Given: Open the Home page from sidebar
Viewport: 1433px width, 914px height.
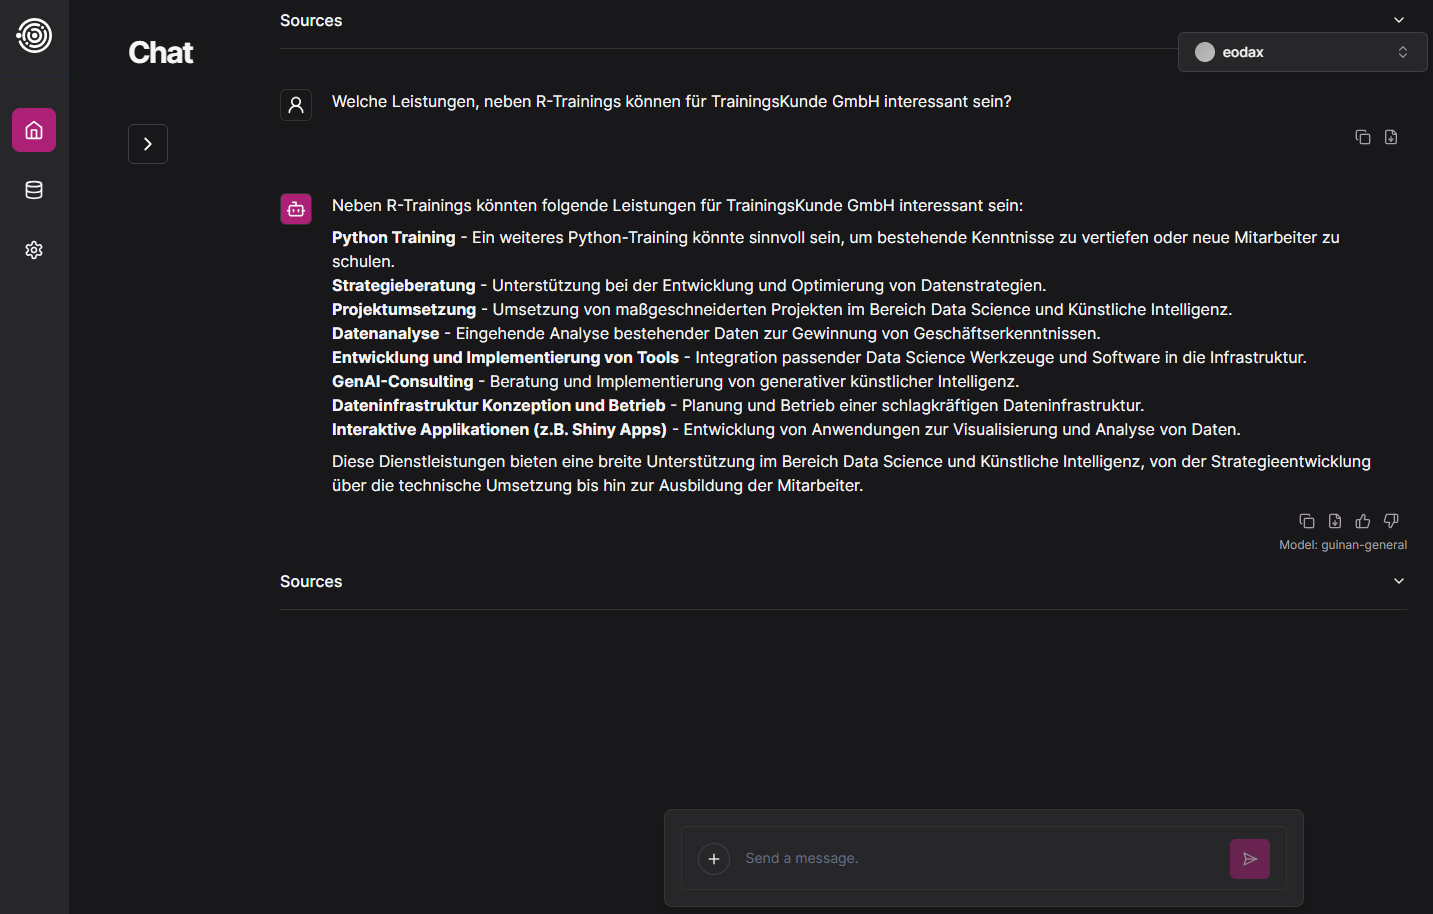Looking at the screenshot, I should [x=34, y=130].
